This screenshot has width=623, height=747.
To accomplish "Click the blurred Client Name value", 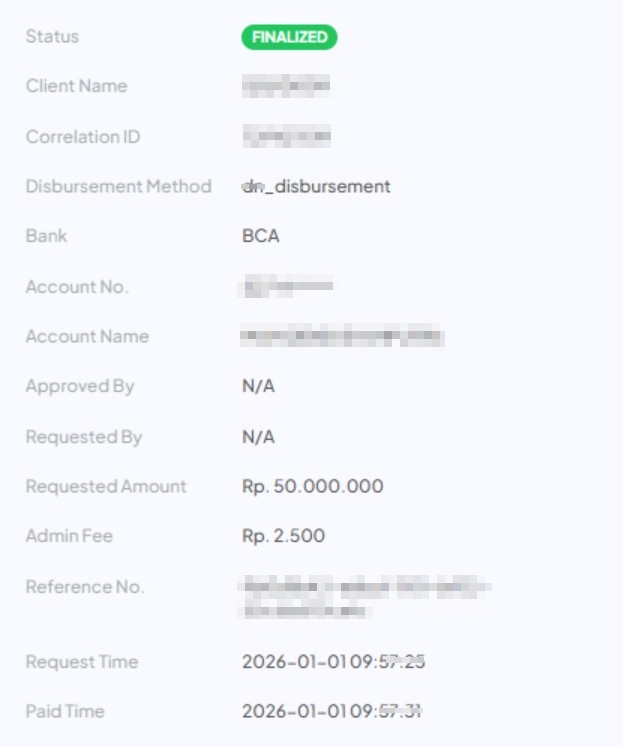I will [x=286, y=86].
